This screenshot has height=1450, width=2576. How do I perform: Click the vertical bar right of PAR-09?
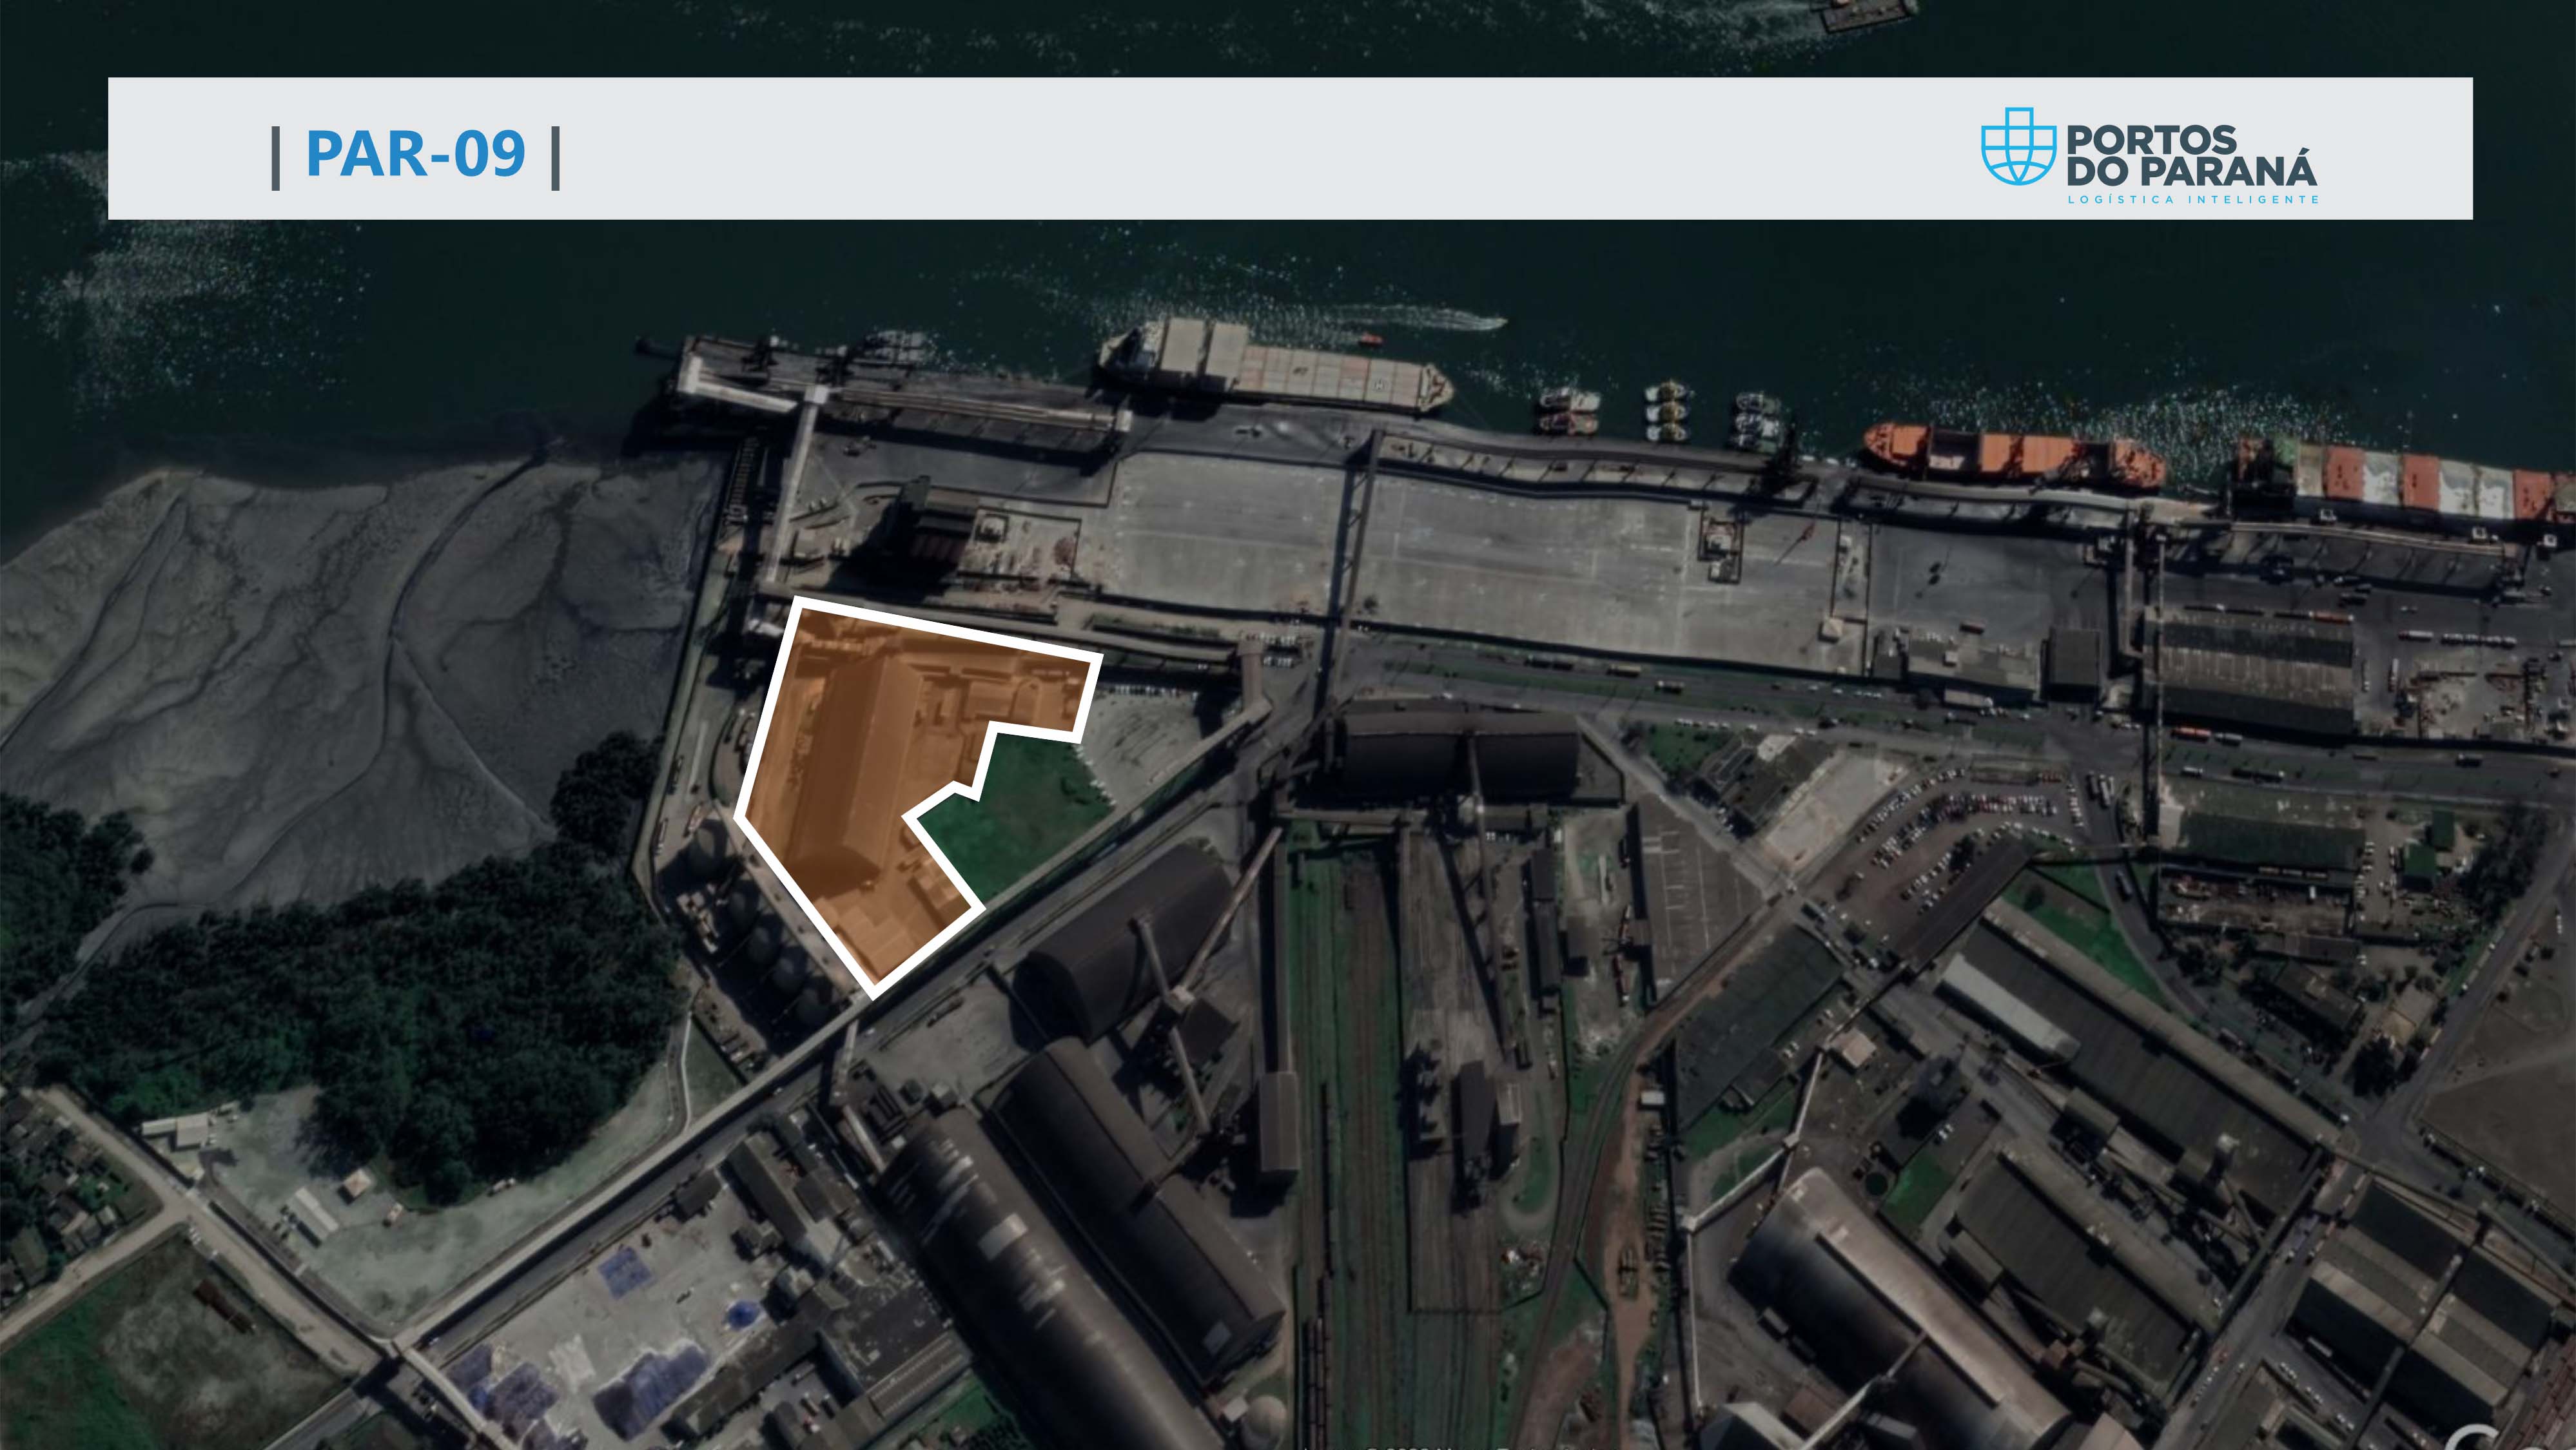tap(556, 158)
